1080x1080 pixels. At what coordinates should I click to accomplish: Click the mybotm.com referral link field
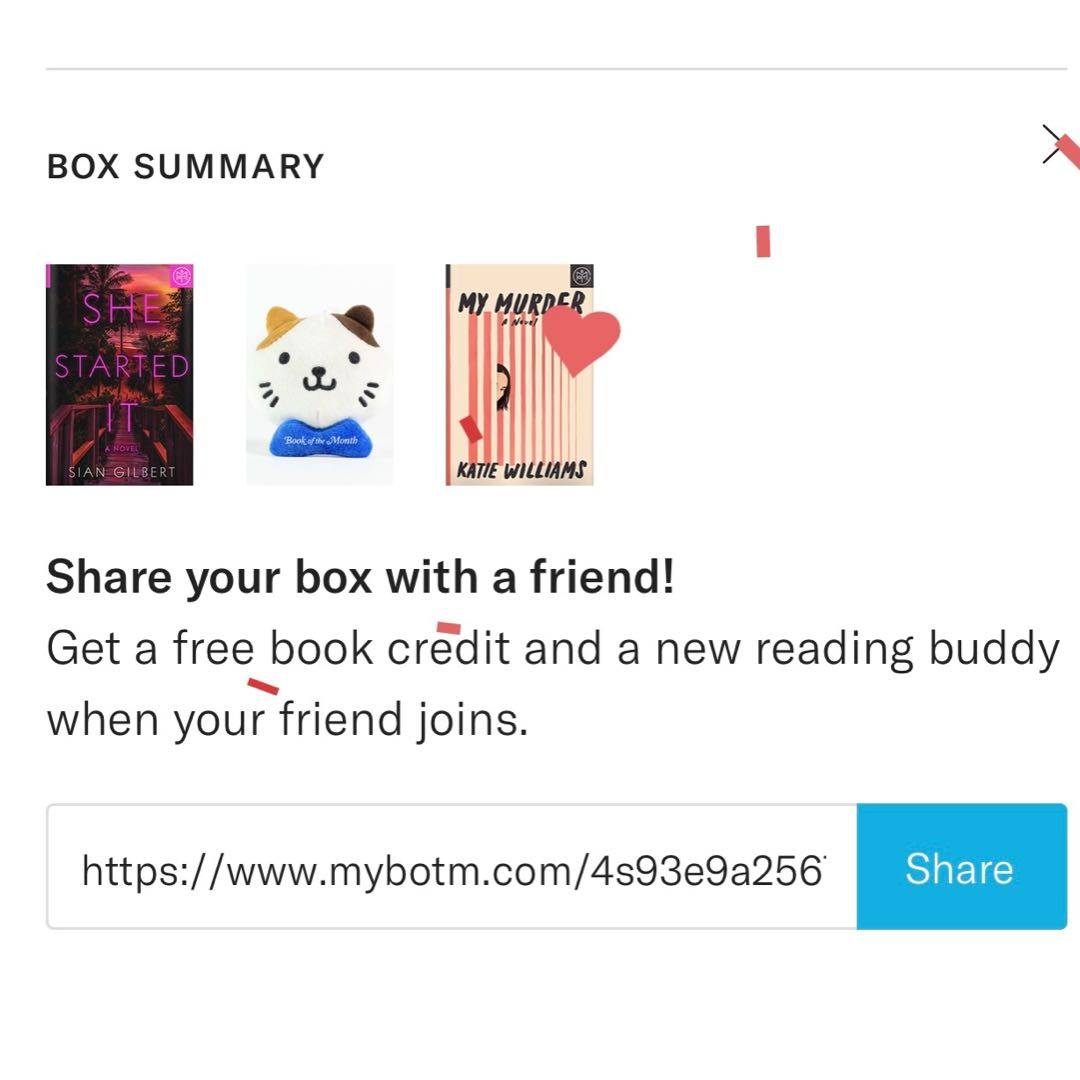[x=452, y=868]
